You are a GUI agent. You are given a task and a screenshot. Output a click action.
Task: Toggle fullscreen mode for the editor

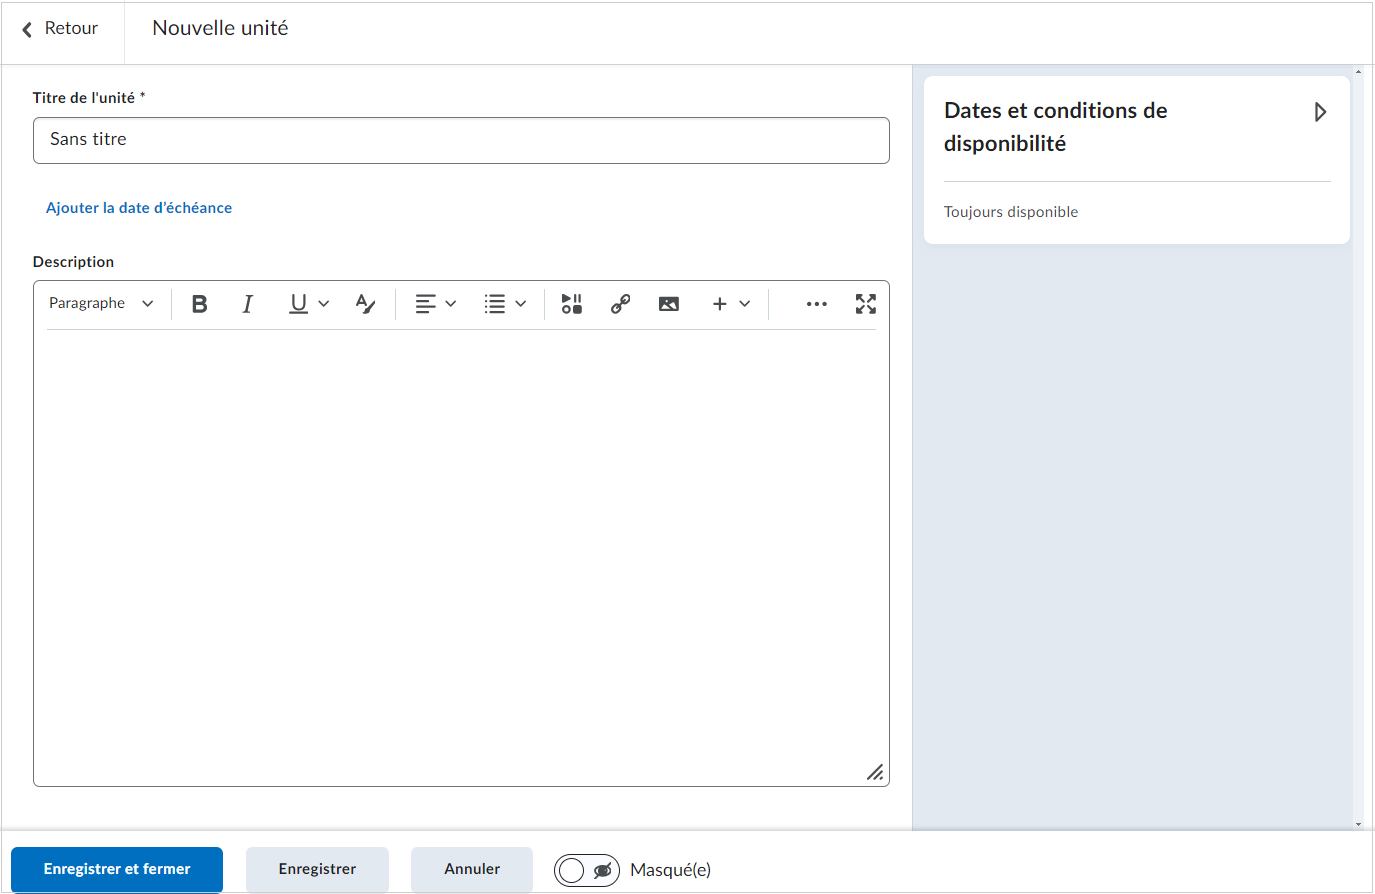tap(866, 304)
